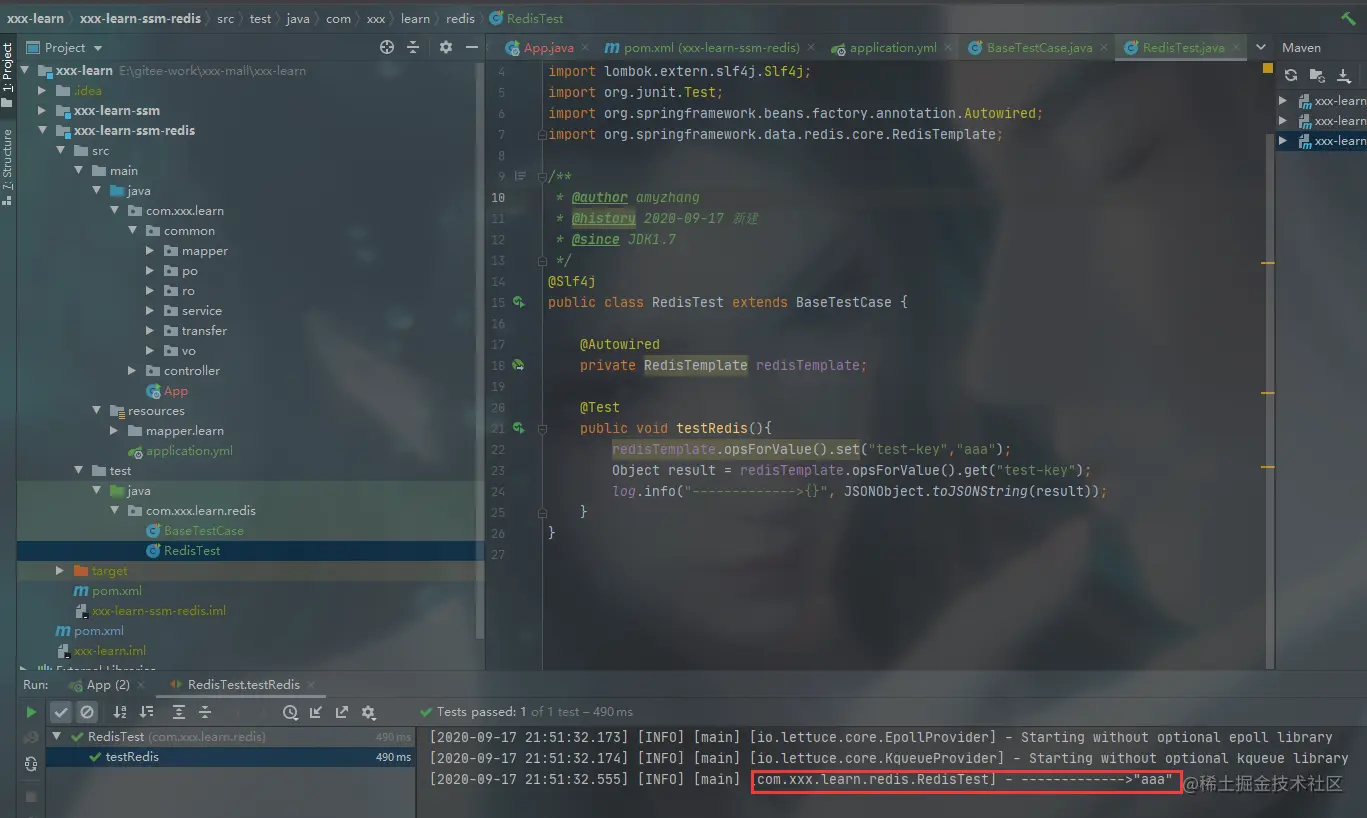Click on 'redisTemplate' field name on line 18
Screen dimensions: 1367x818
tap(809, 365)
